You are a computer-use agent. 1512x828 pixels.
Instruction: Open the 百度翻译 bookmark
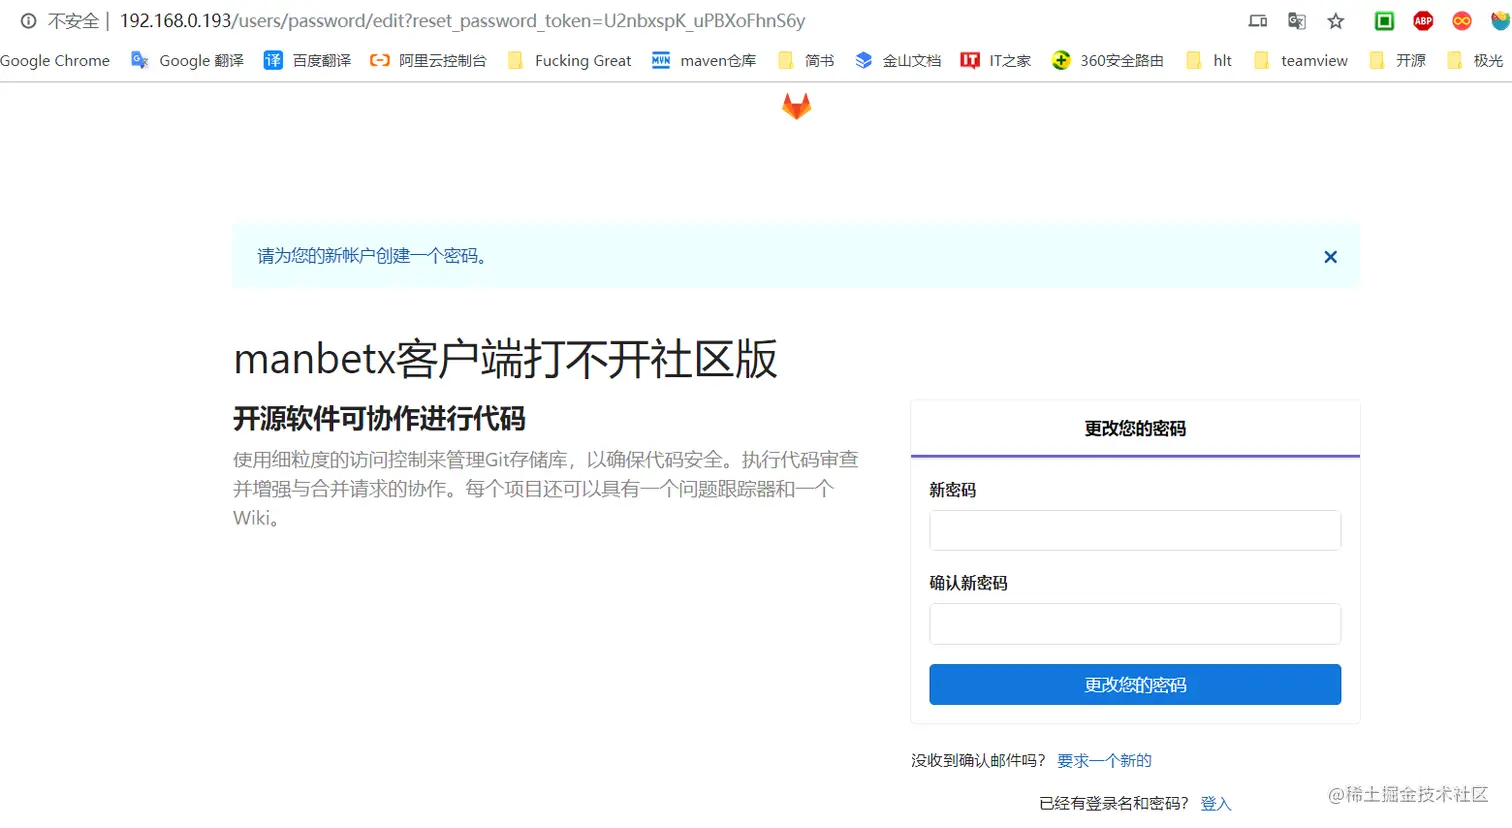pyautogui.click(x=307, y=61)
